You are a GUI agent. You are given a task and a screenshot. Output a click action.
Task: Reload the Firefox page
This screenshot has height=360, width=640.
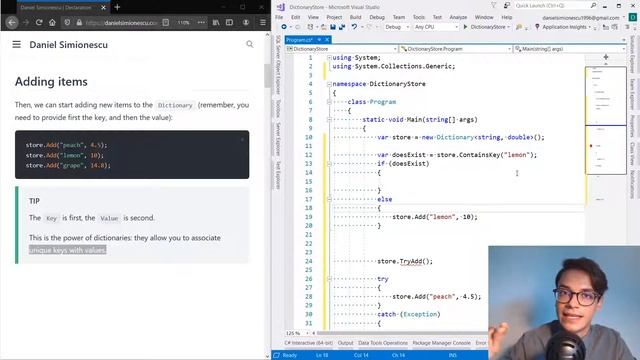pyautogui.click(x=39, y=22)
